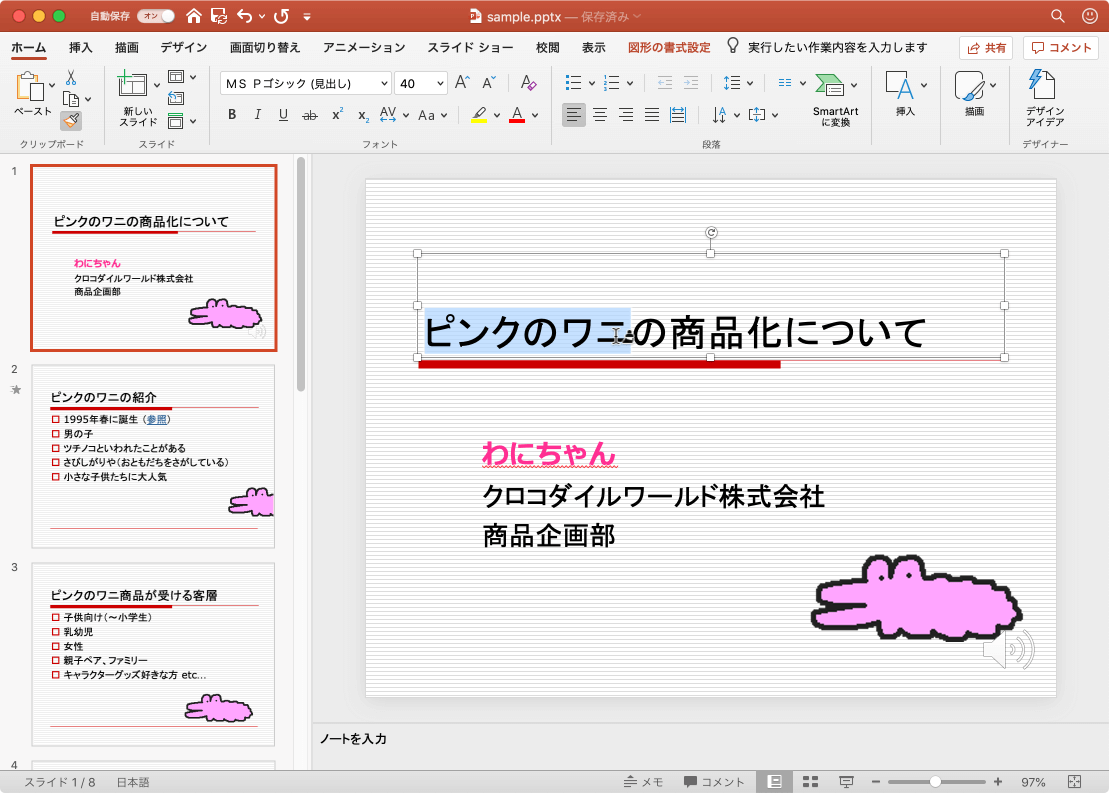Toggle the AutoSave (自動保存) switch
This screenshot has height=793, width=1109.
(x=155, y=16)
